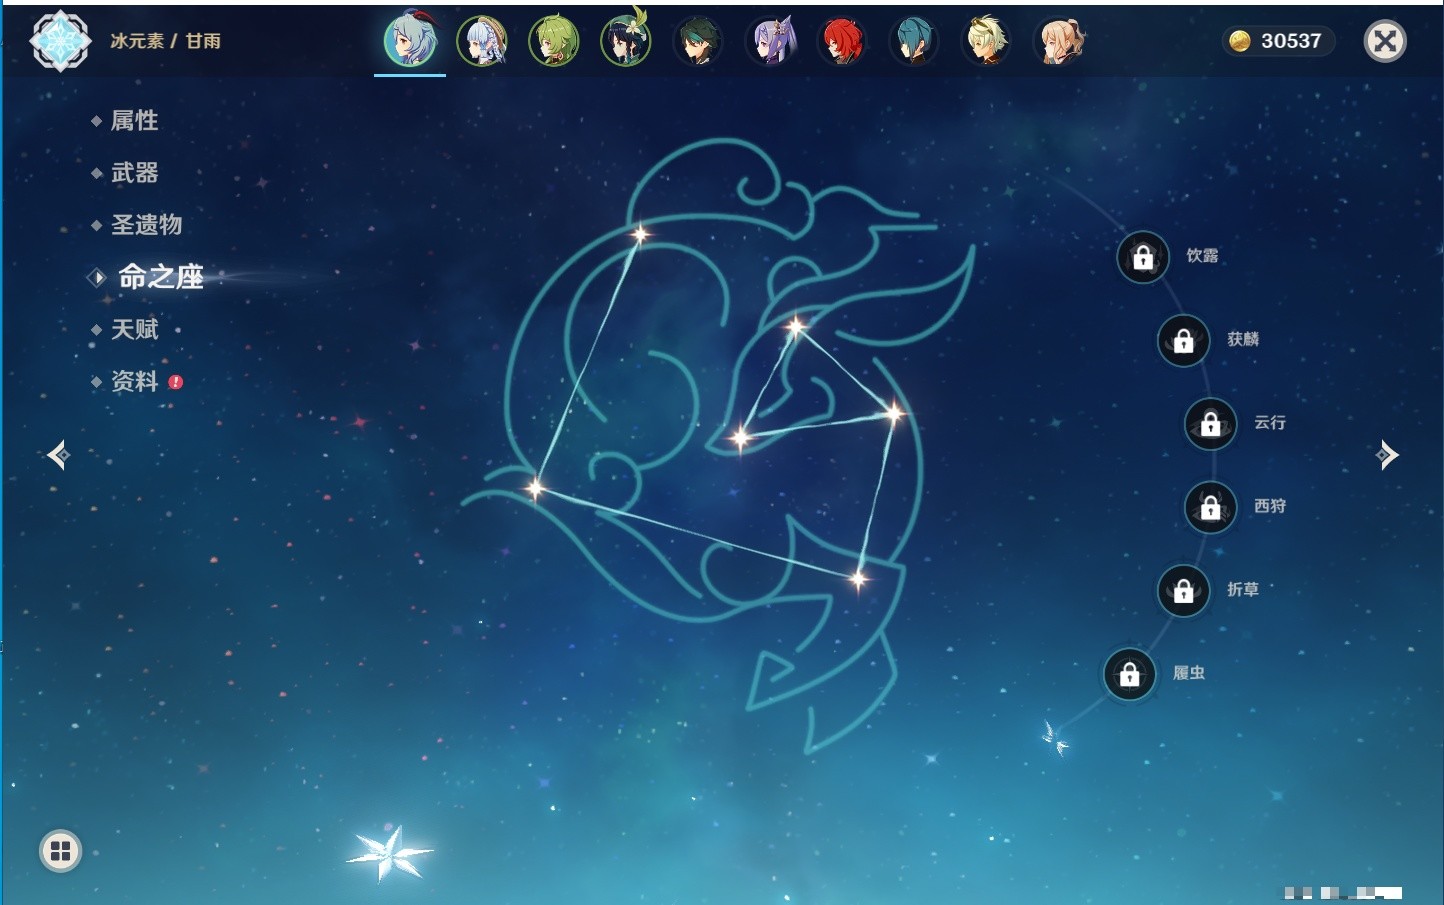This screenshot has height=905, width=1444.
Task: Click the locked 云行 constellation node
Action: click(x=1211, y=424)
